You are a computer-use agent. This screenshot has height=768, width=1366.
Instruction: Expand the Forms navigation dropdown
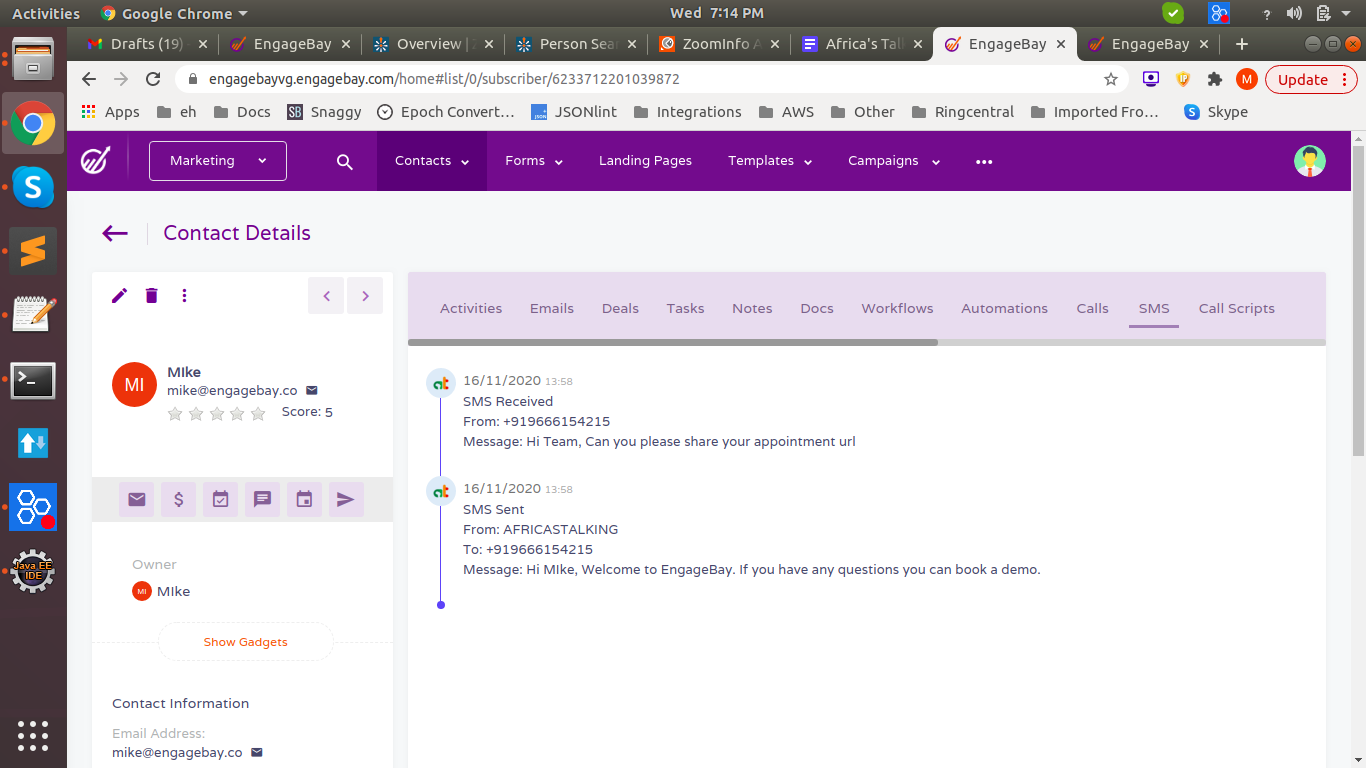(534, 161)
